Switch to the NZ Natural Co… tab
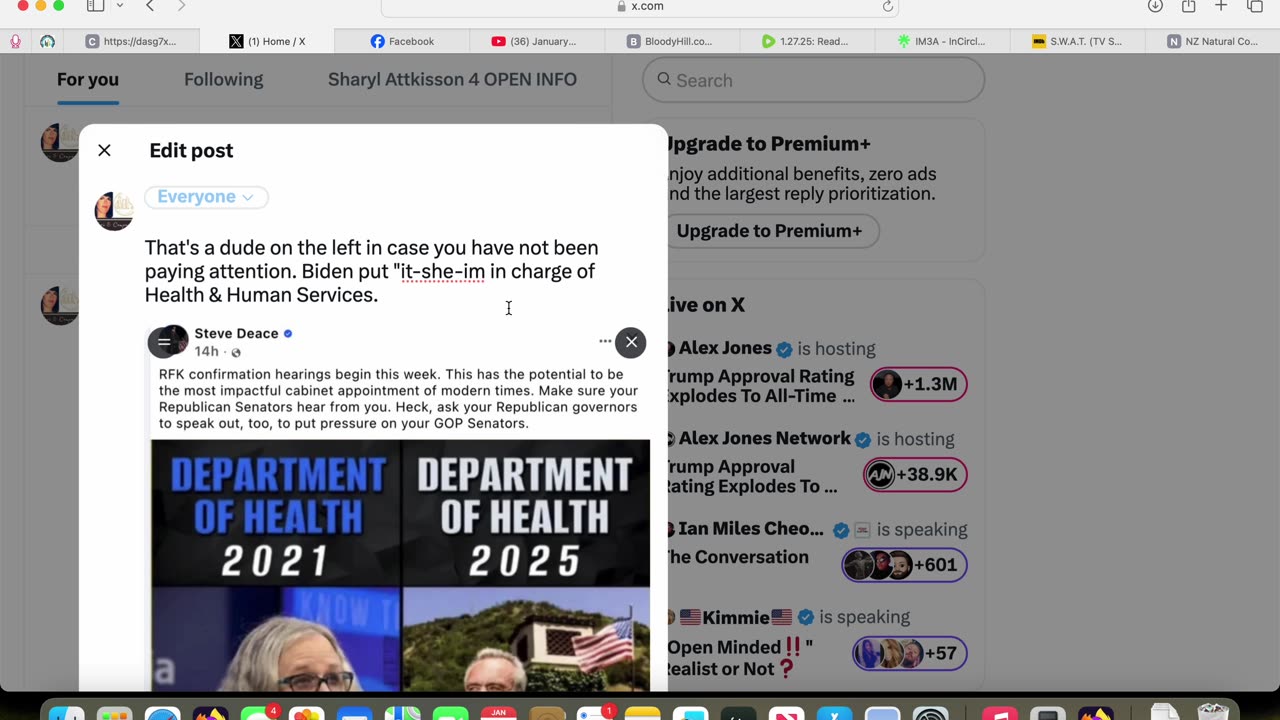Screen dimensions: 1280x720 1213,41
